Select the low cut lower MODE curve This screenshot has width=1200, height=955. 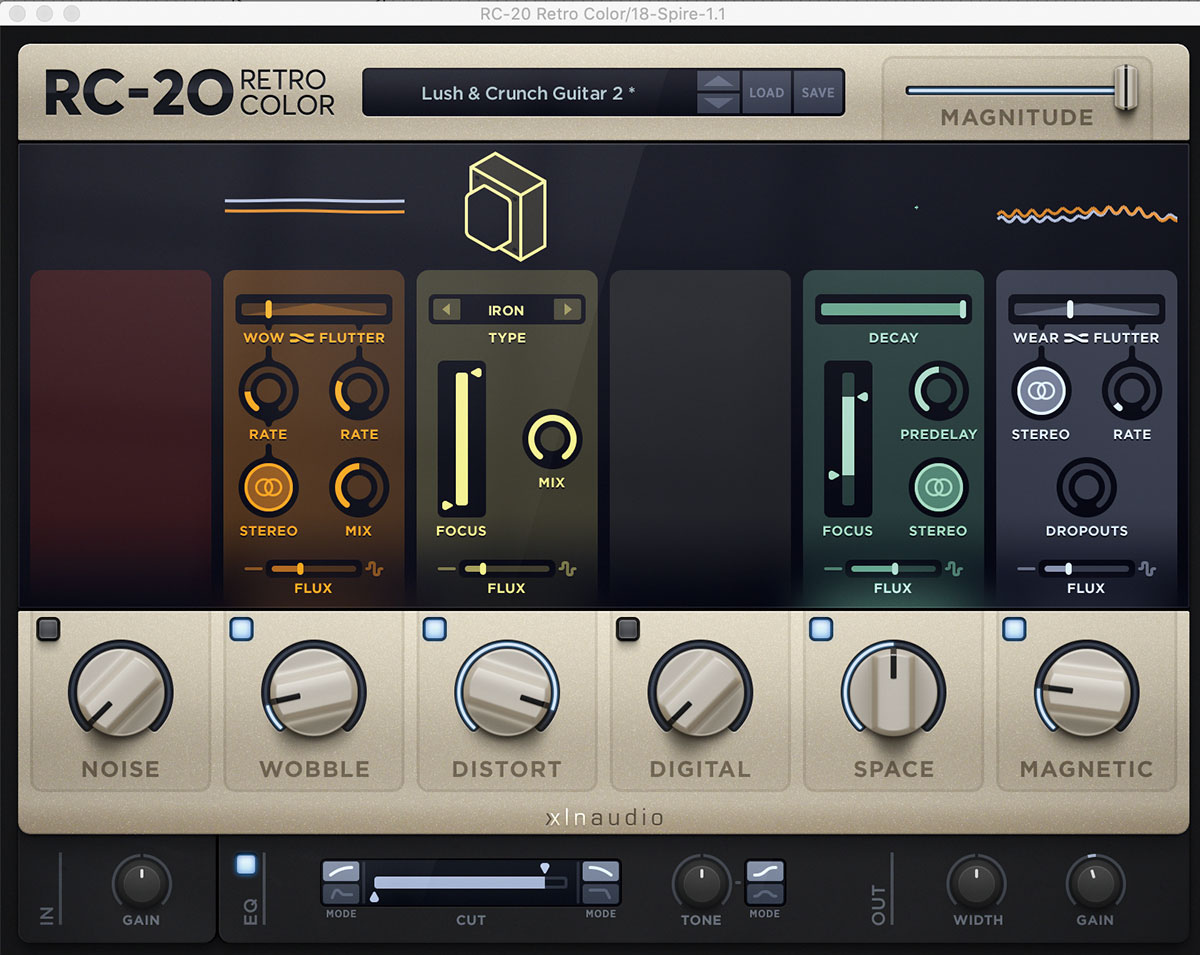(x=341, y=894)
